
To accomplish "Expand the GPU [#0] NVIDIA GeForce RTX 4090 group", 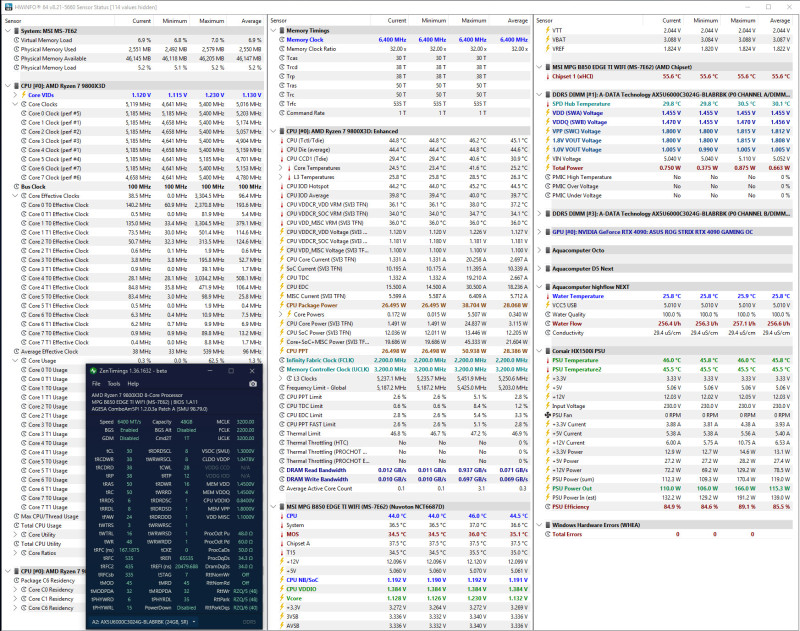I will 540,232.
